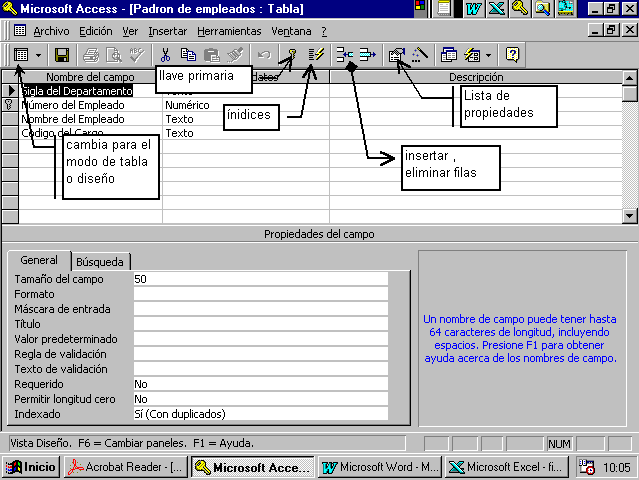
Task: Click the Texto de validación field
Action: pyautogui.click(x=261, y=369)
